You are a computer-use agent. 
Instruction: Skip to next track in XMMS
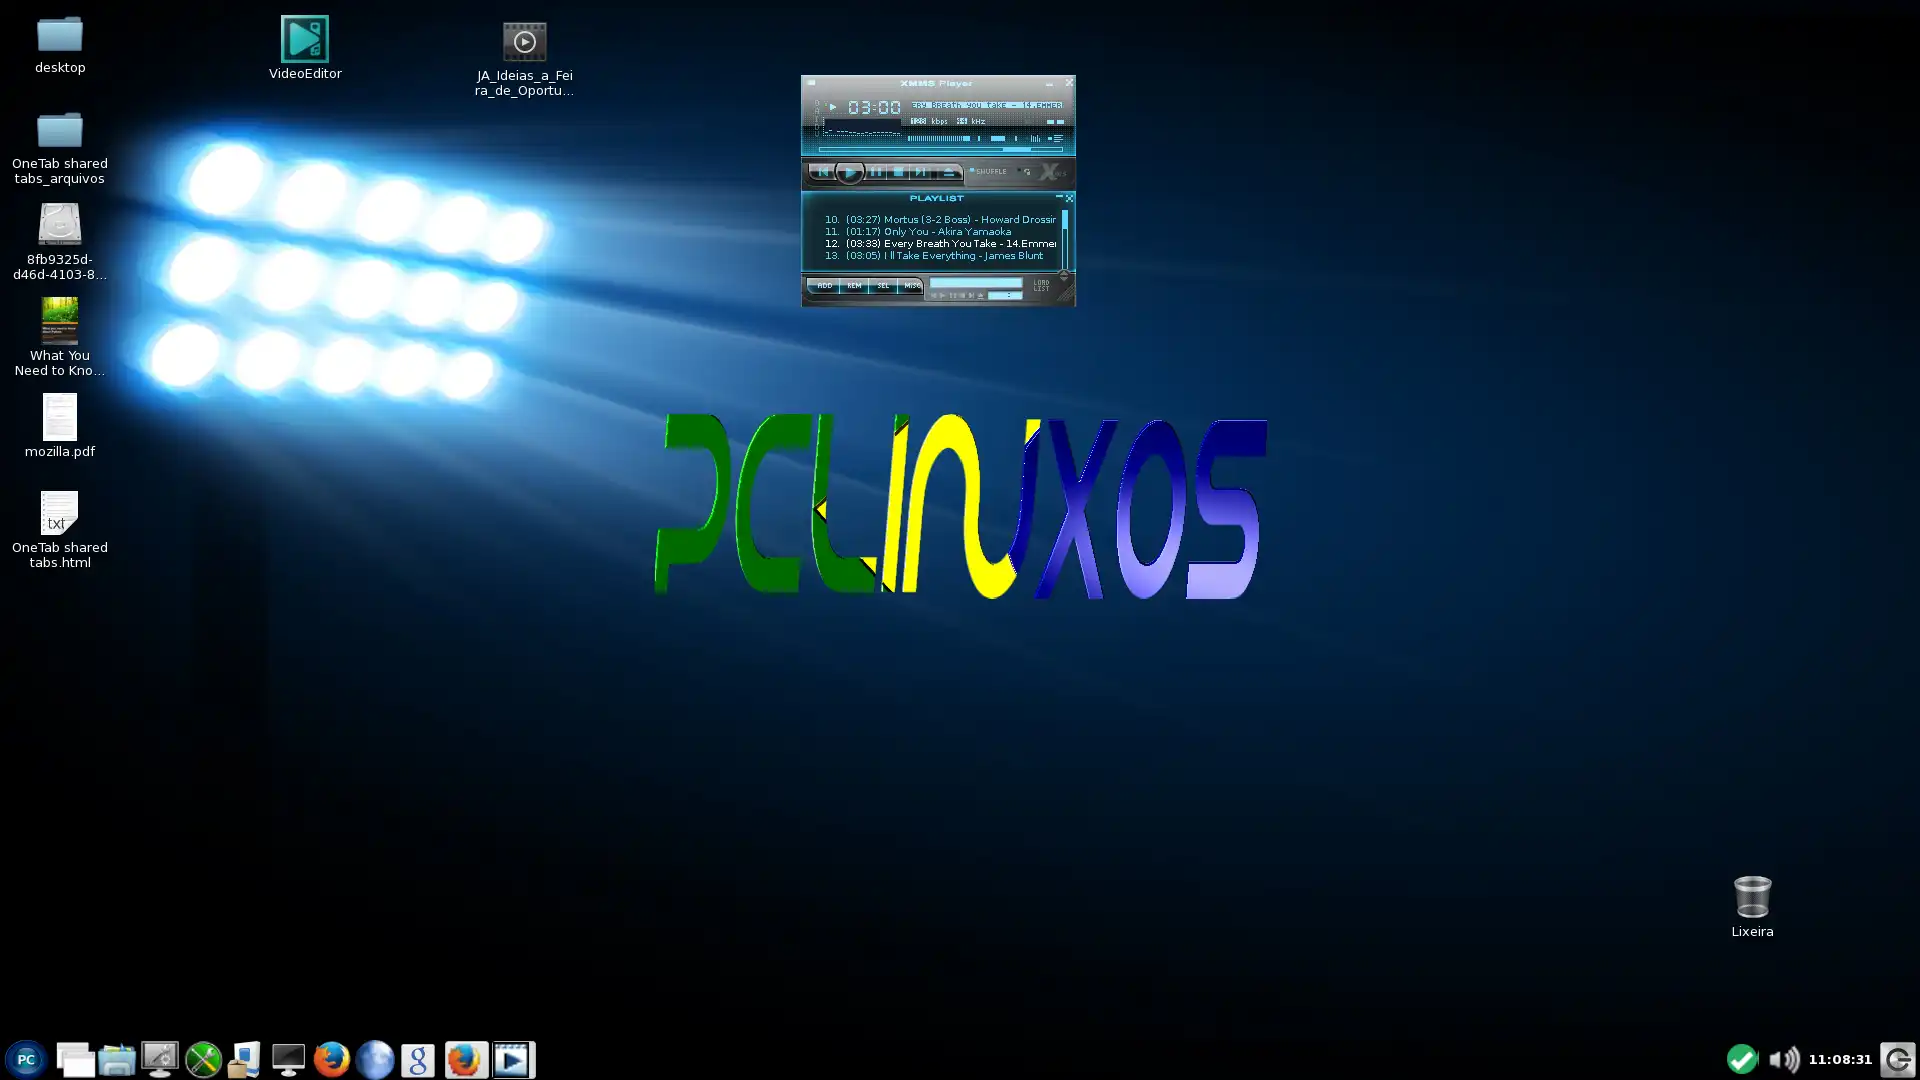tap(920, 172)
